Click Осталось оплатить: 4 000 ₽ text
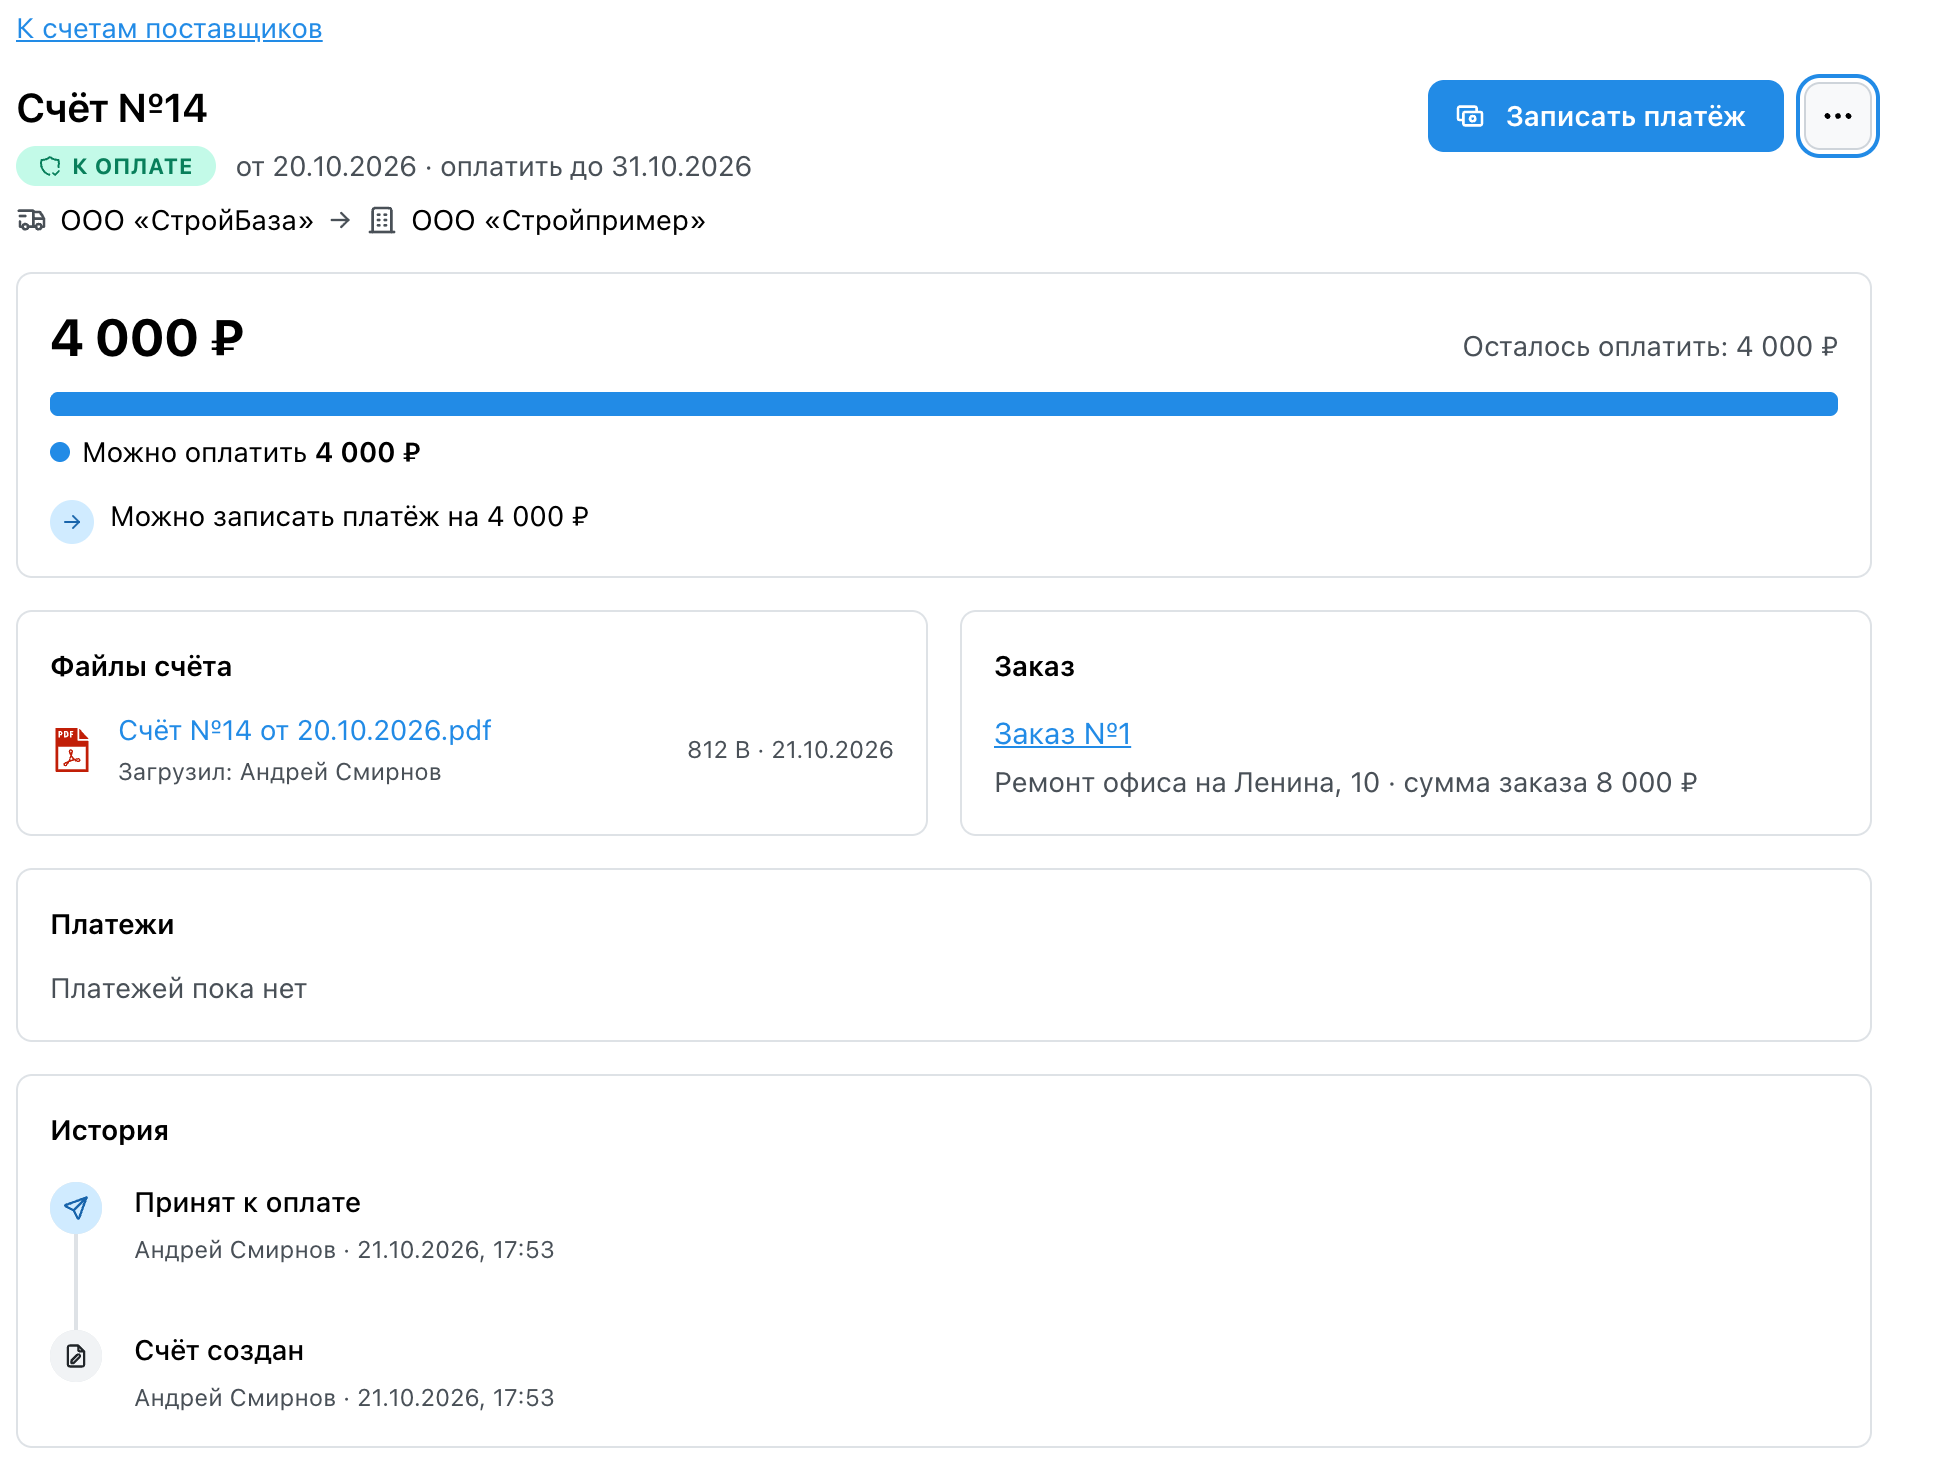This screenshot has width=1952, height=1482. (1650, 347)
